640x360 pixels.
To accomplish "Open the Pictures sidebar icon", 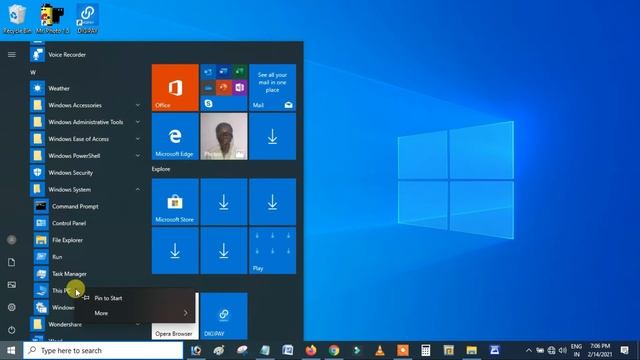I will 12,284.
